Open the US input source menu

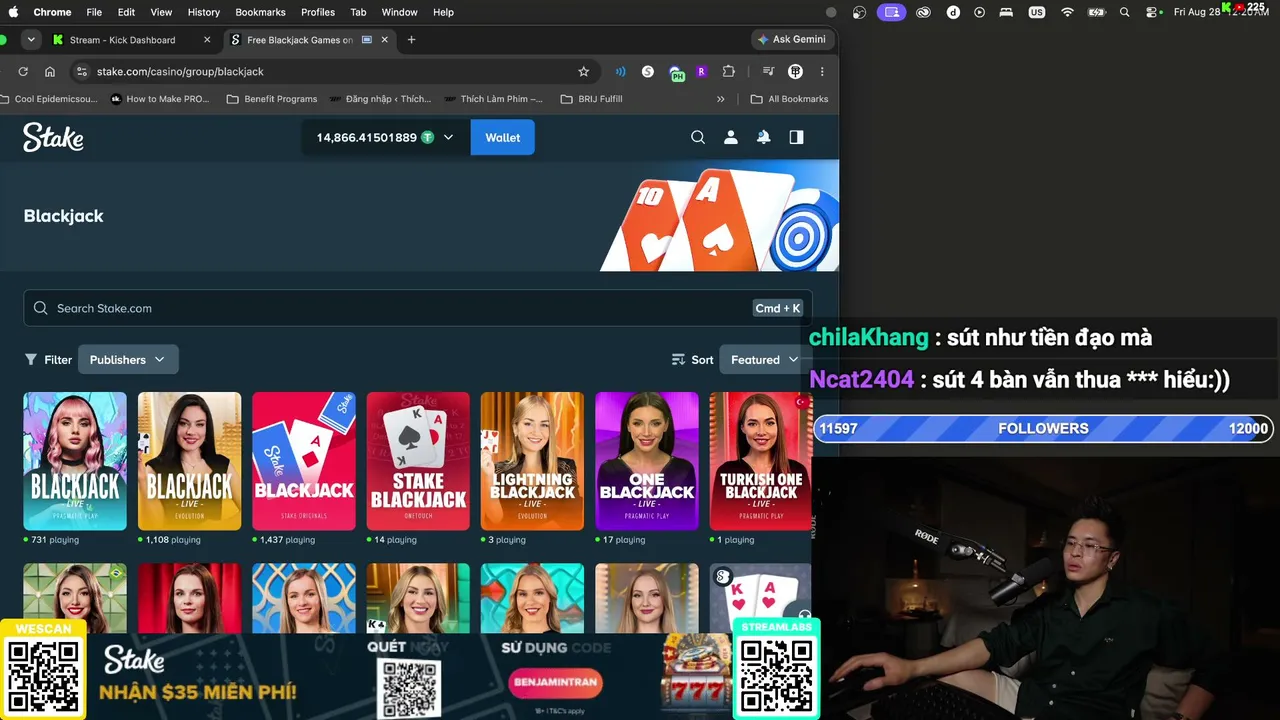[1037, 12]
